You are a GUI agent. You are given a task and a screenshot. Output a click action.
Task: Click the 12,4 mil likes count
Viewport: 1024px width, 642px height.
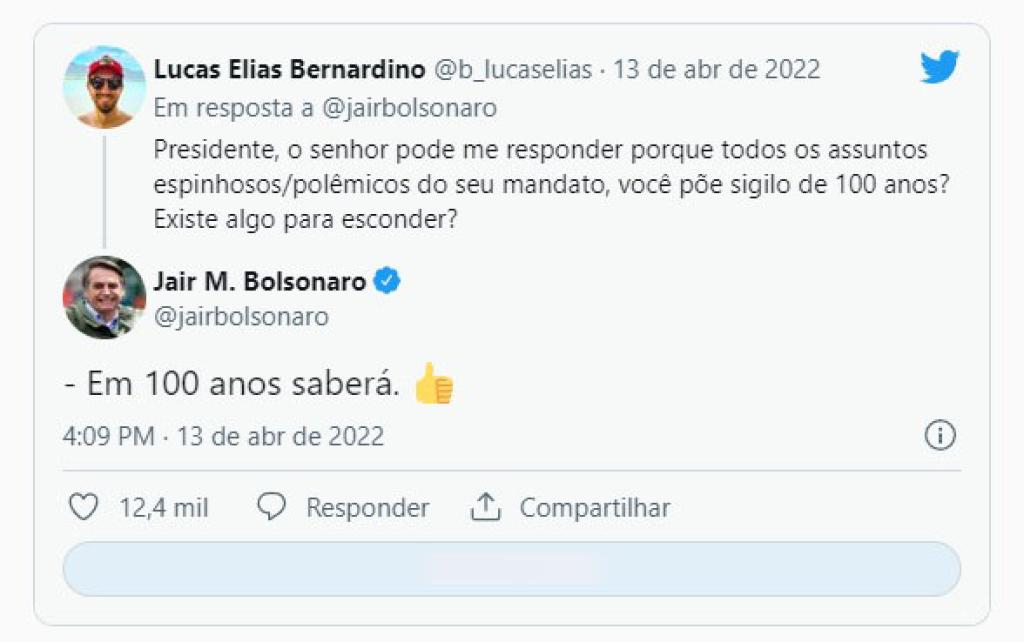(164, 508)
